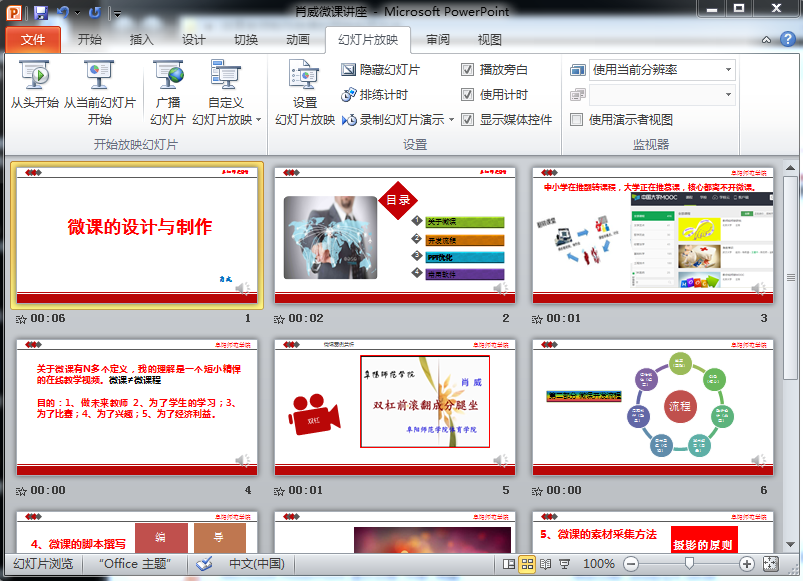The height and width of the screenshot is (581, 803).
Task: Click the scrollbar down arrow
Action: click(x=790, y=545)
